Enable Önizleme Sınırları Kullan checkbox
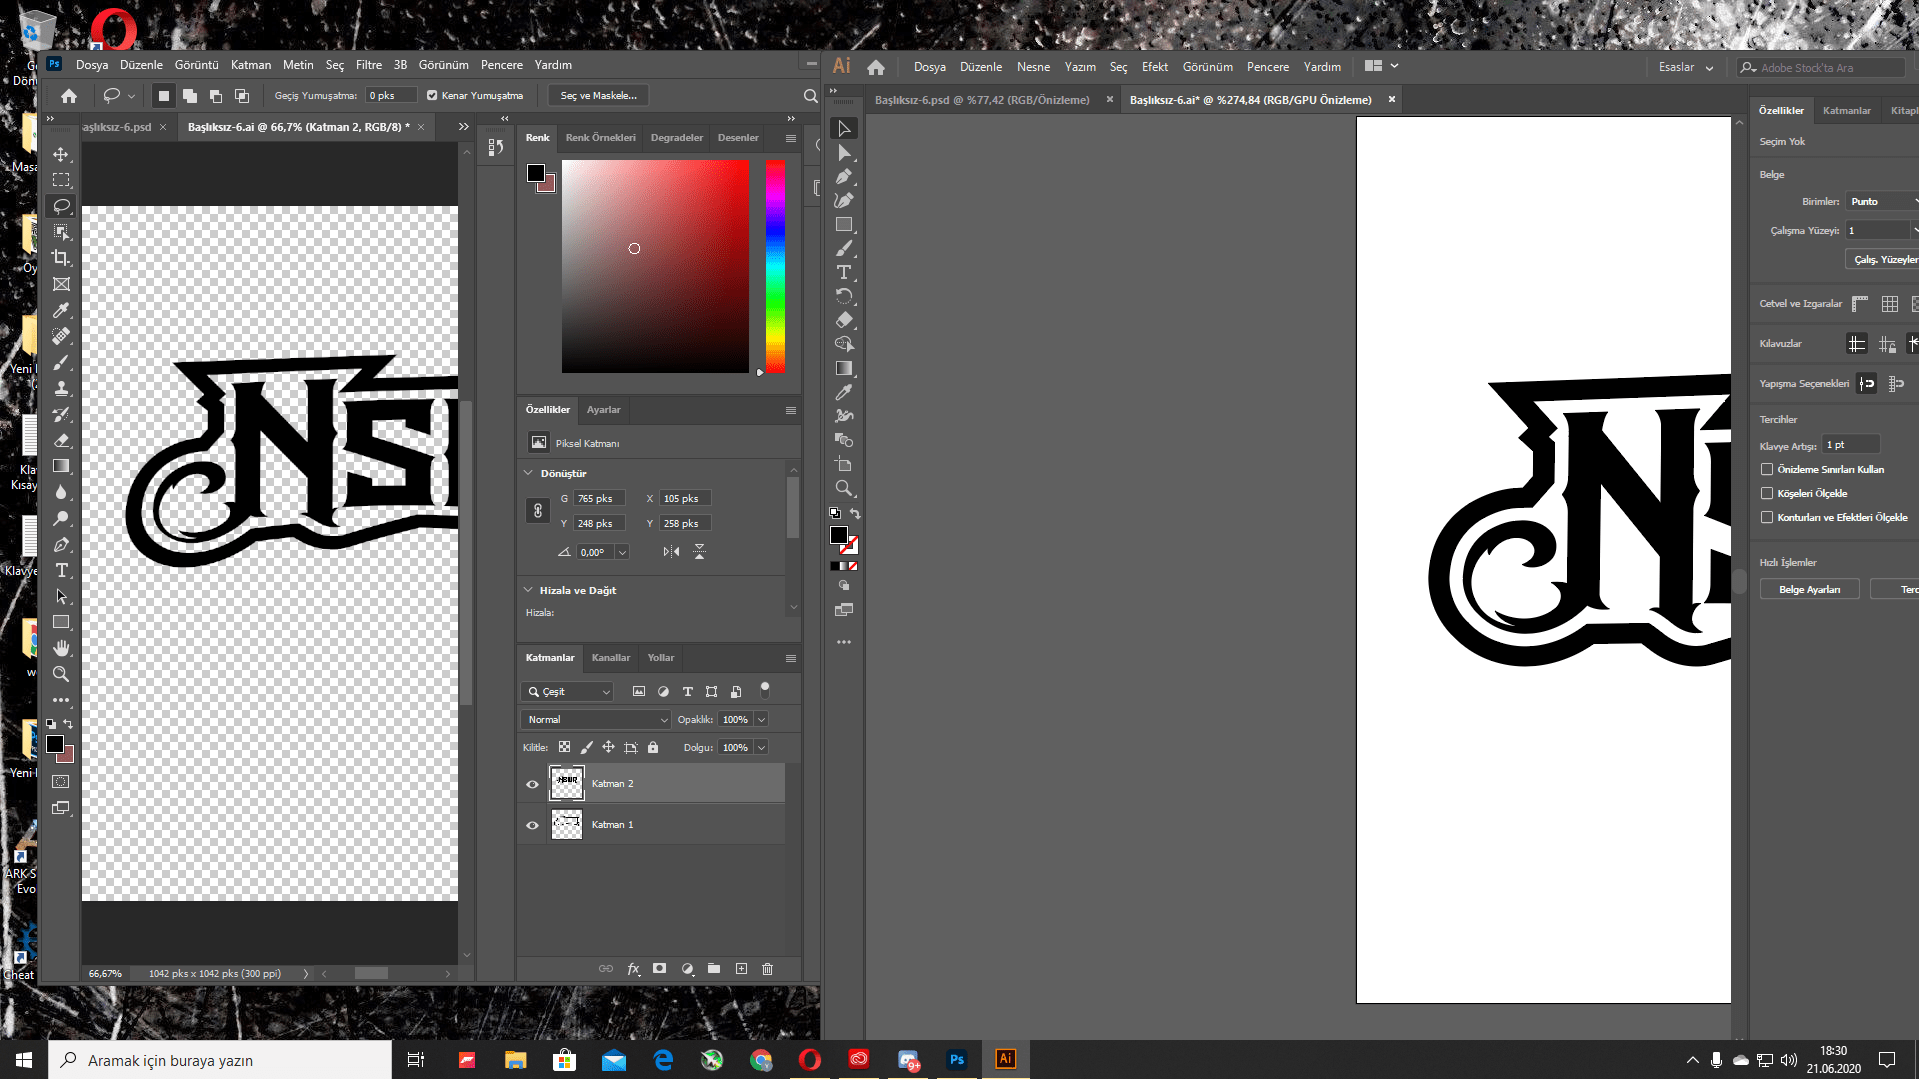Viewport: 1919px width, 1079px height. (x=1767, y=469)
